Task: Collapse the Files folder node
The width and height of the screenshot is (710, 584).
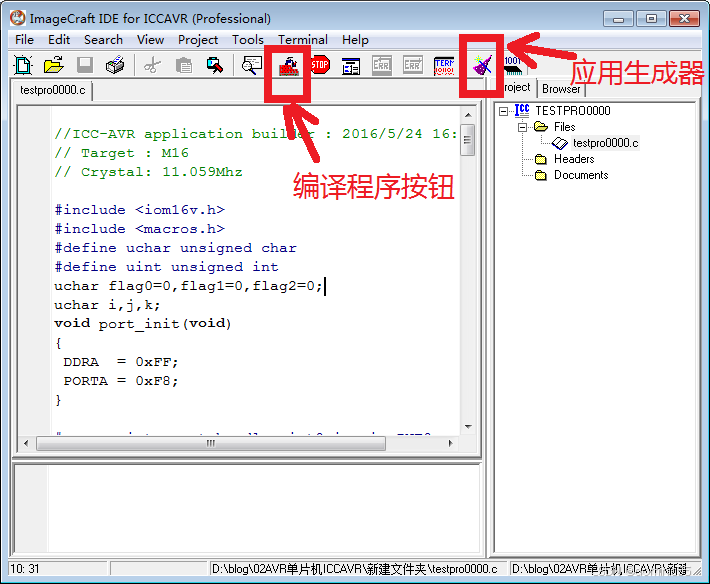Action: (522, 127)
